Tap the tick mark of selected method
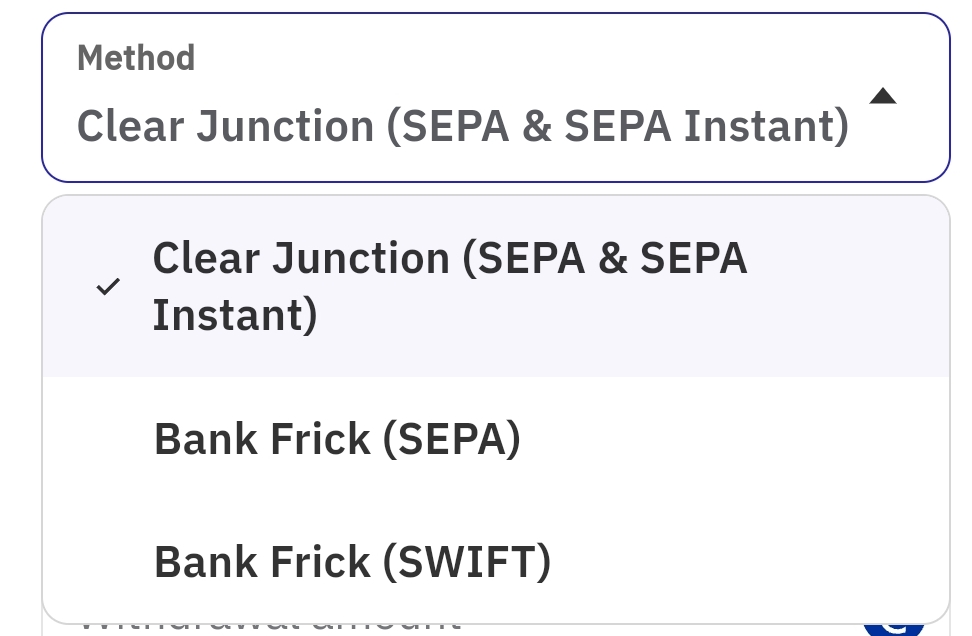Image resolution: width=972 pixels, height=636 pixels. pyautogui.click(x=108, y=286)
